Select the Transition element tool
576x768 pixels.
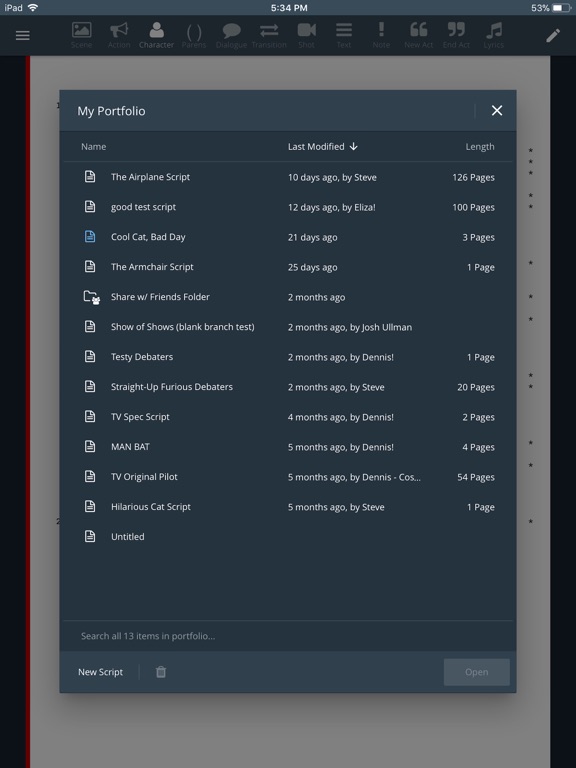tap(269, 35)
